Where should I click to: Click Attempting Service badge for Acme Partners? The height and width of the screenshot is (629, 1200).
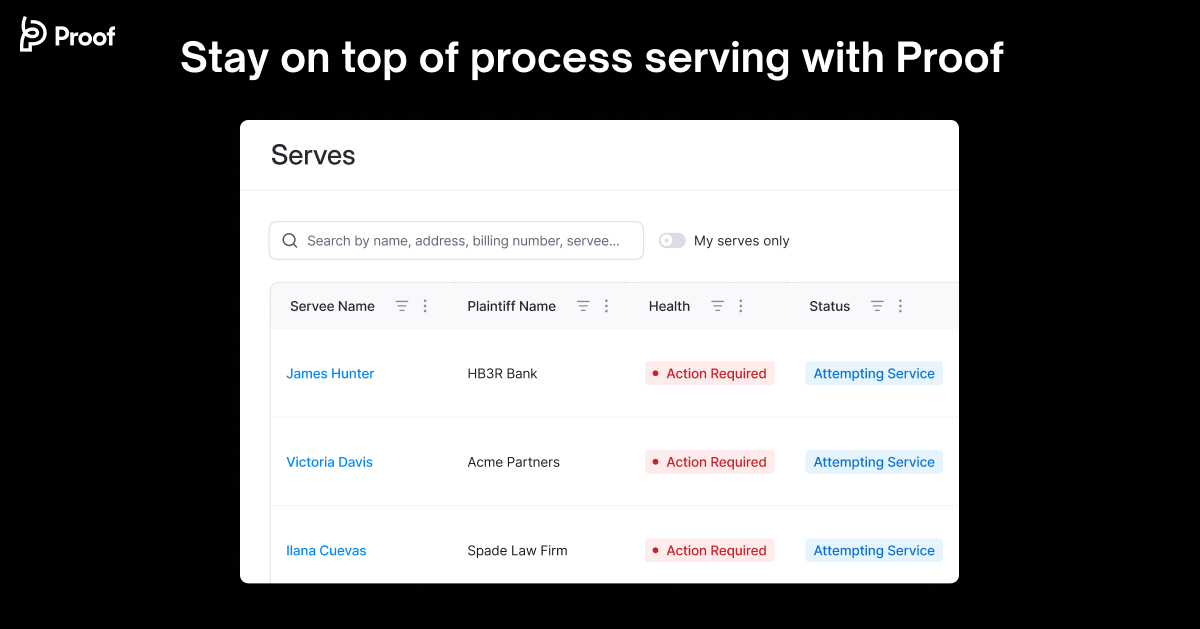point(873,462)
